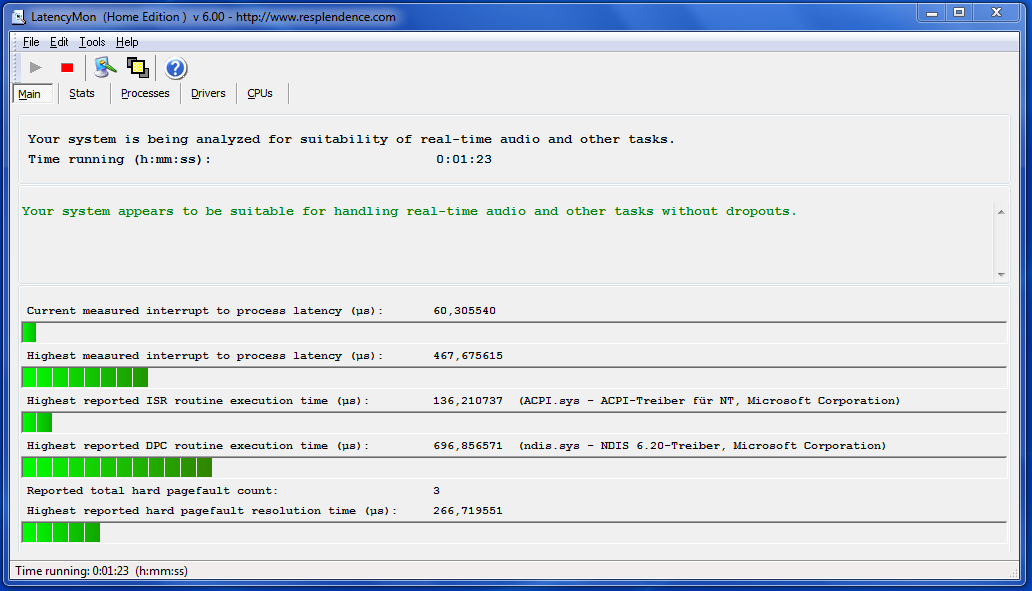Open the Edit menu

click(x=59, y=42)
